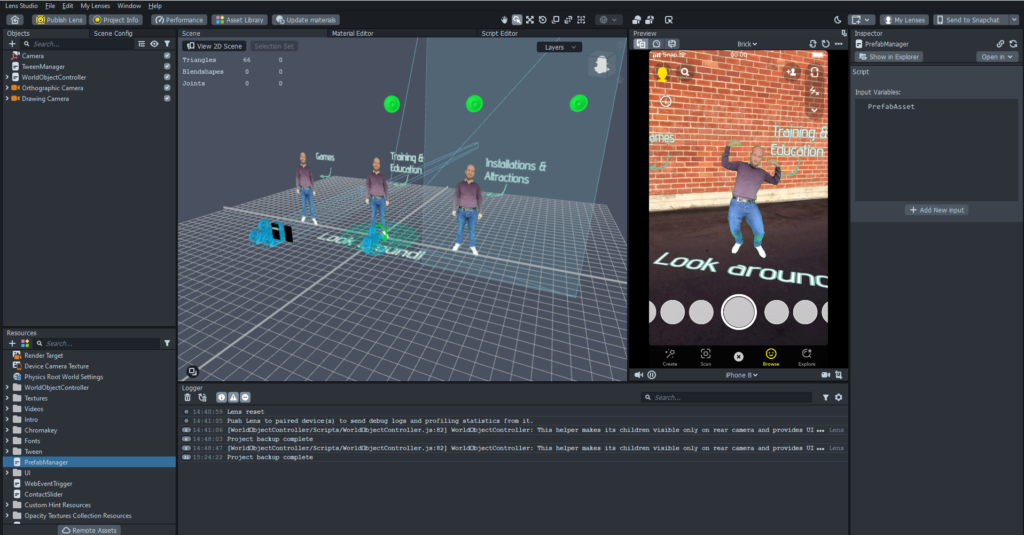
Task: Toggle objects visibility eye icon
Action: [154, 44]
